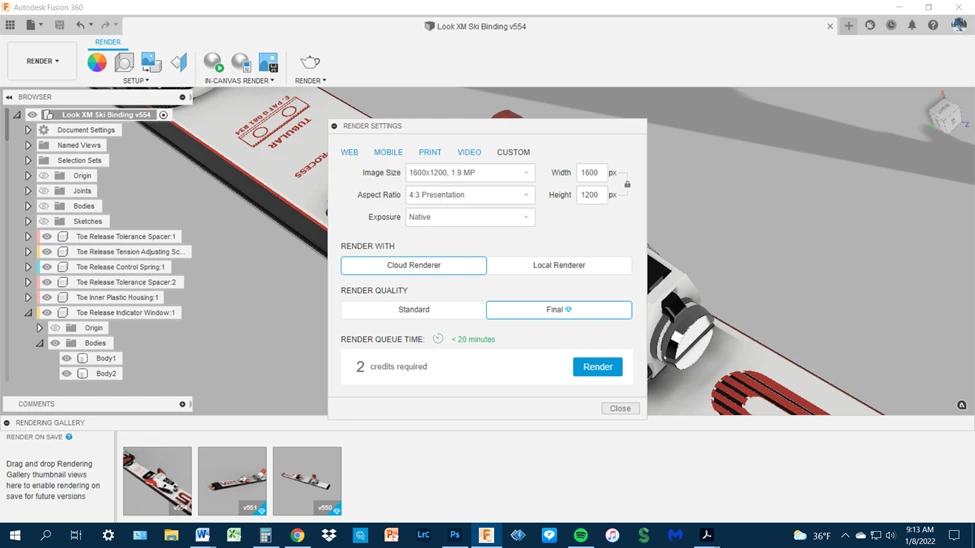The height and width of the screenshot is (548, 975).
Task: Open the Appearance color wheel tool
Action: click(x=97, y=62)
